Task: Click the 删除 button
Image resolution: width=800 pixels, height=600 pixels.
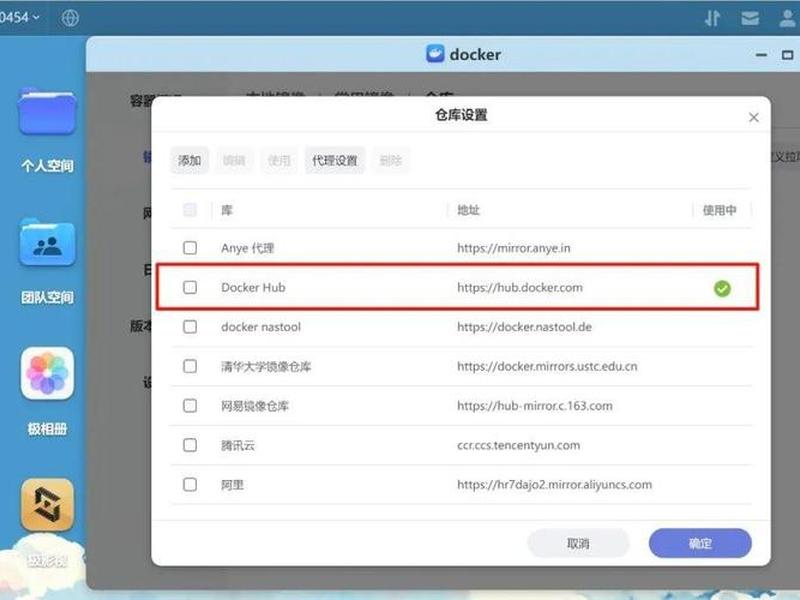Action: 391,160
